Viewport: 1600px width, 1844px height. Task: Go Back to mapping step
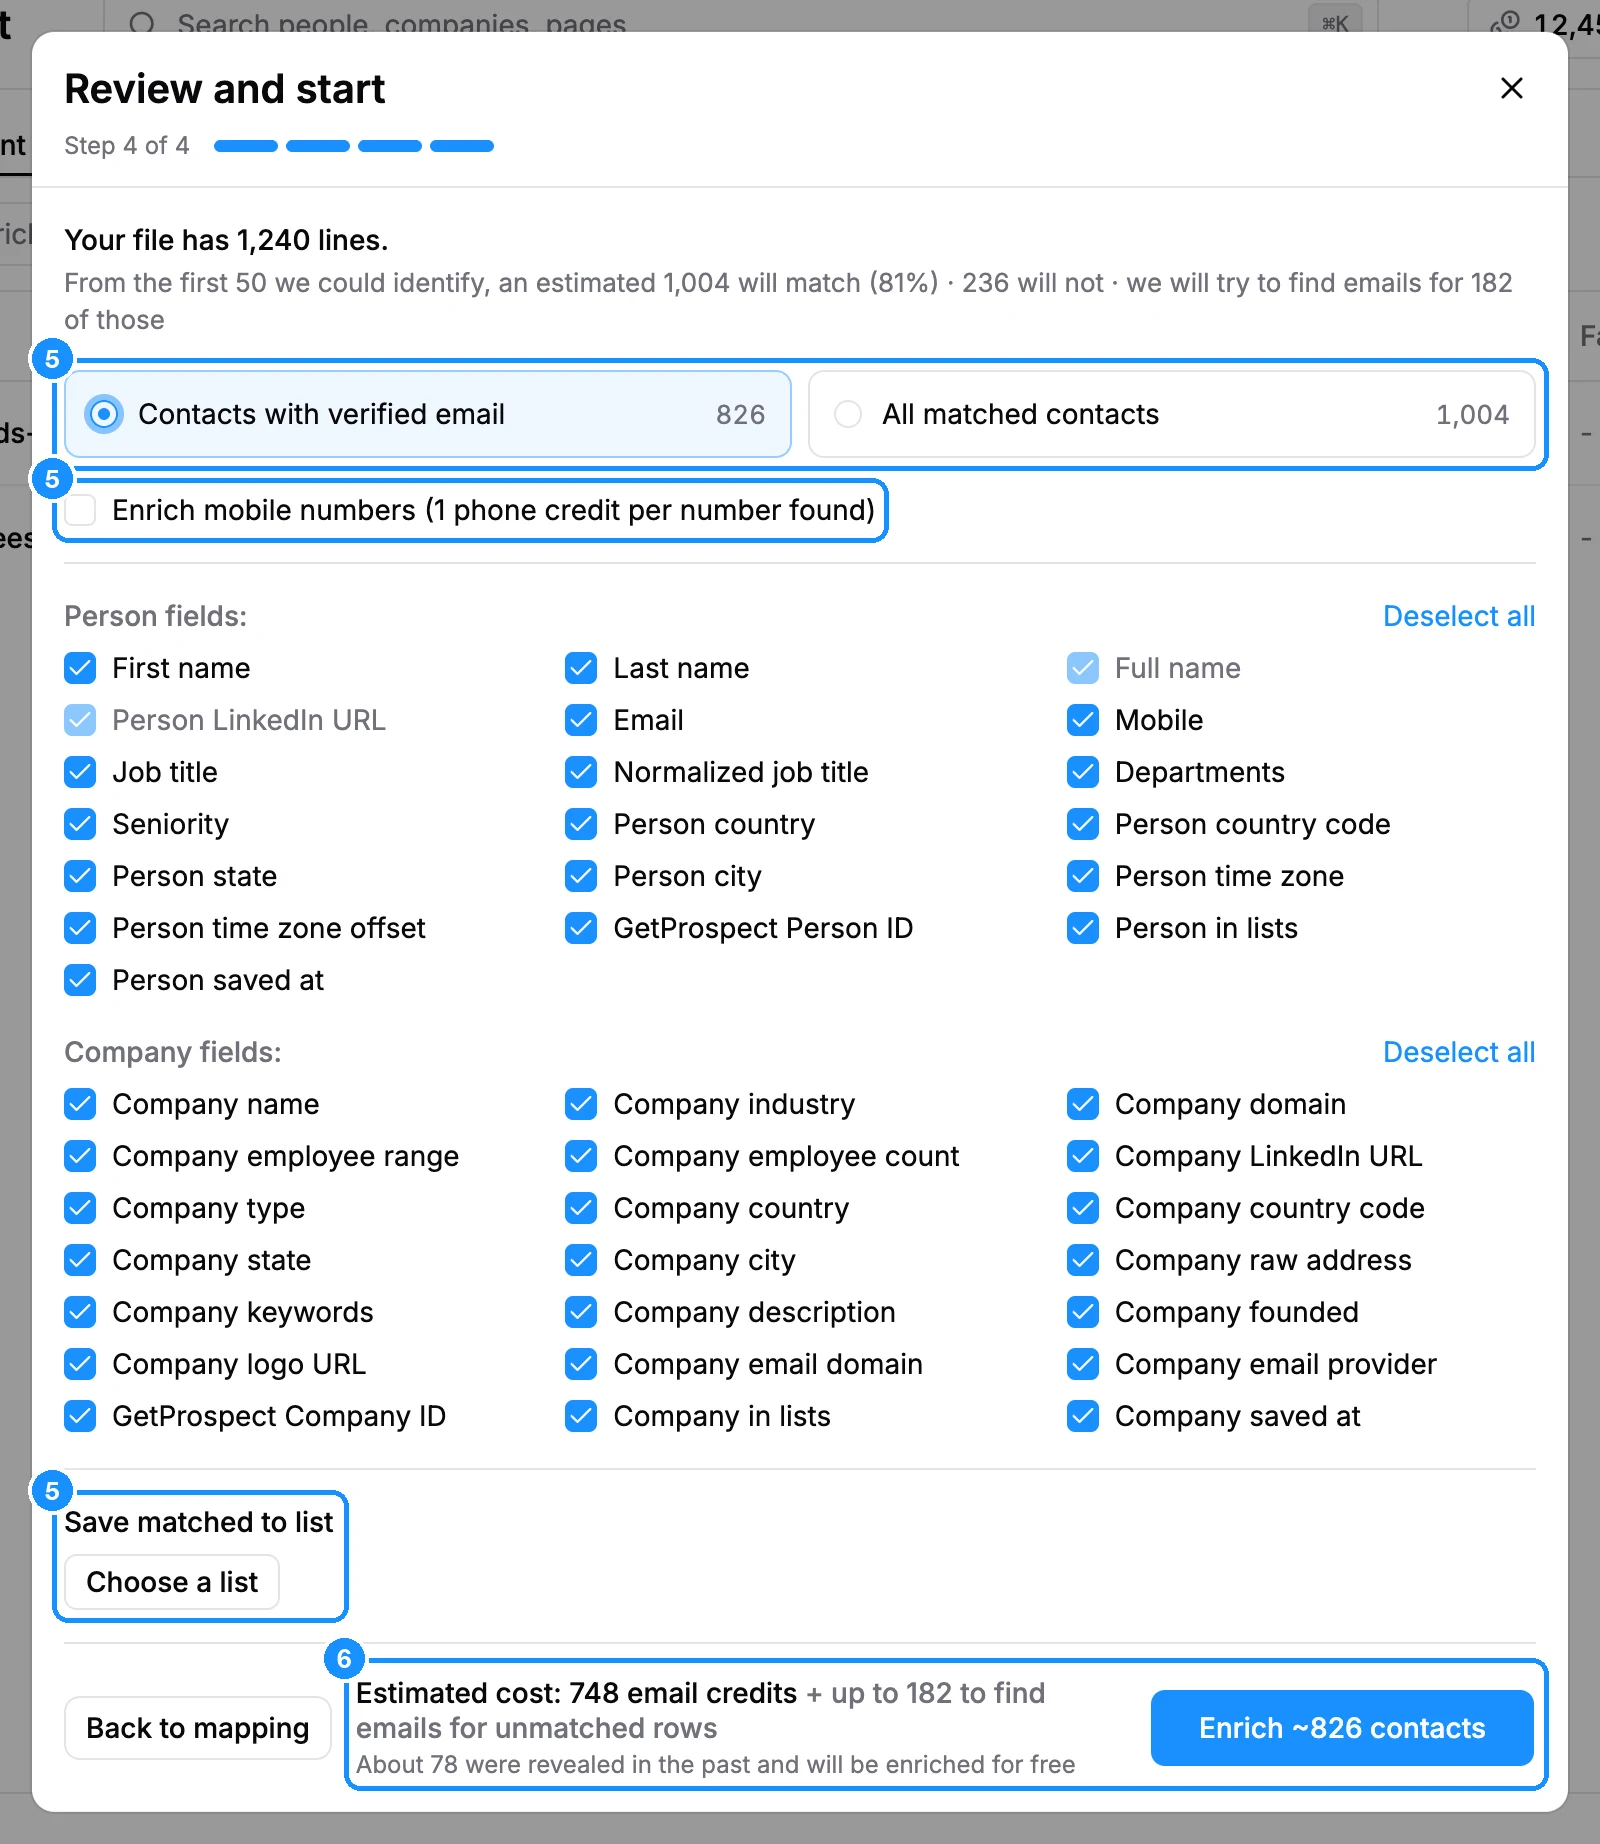point(198,1728)
